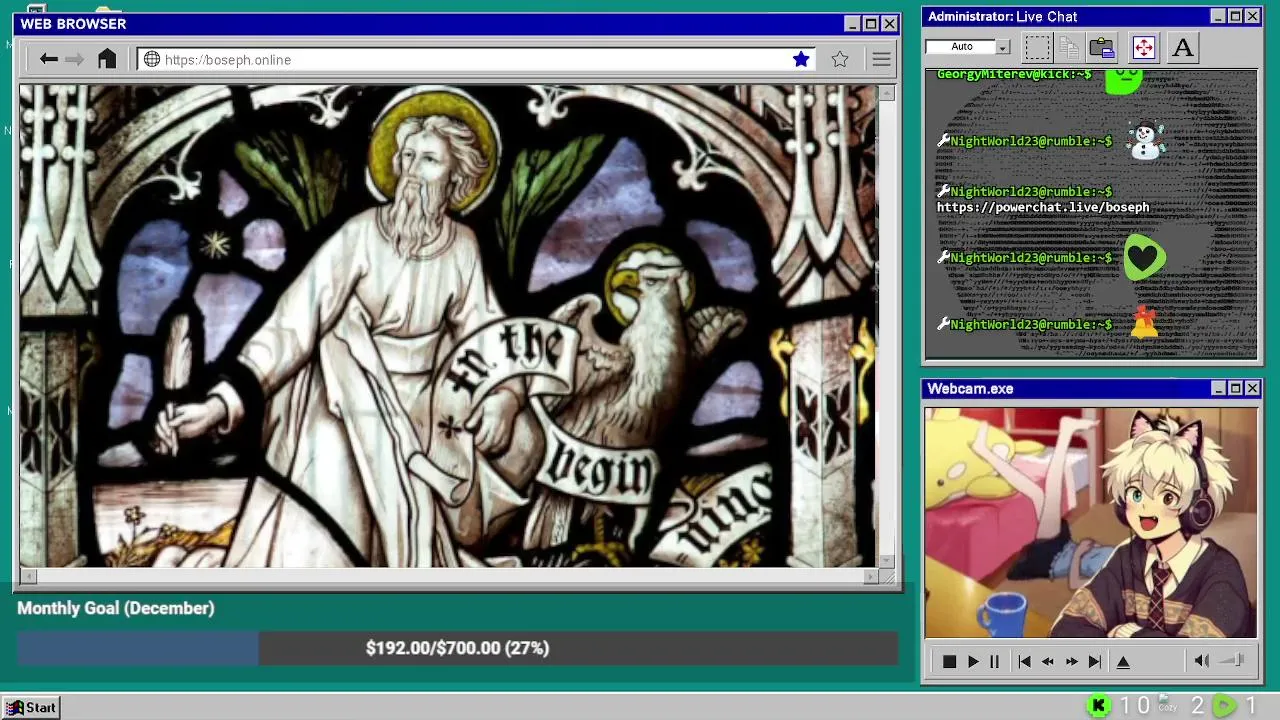This screenshot has width=1280, height=720.
Task: Maximize the Live Chat window
Action: pos(1235,16)
